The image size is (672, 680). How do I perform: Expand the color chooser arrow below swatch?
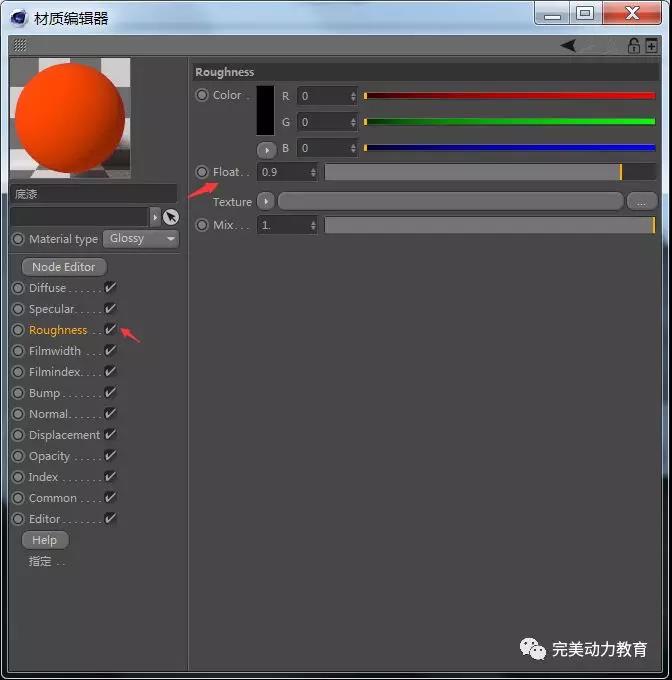click(266, 150)
